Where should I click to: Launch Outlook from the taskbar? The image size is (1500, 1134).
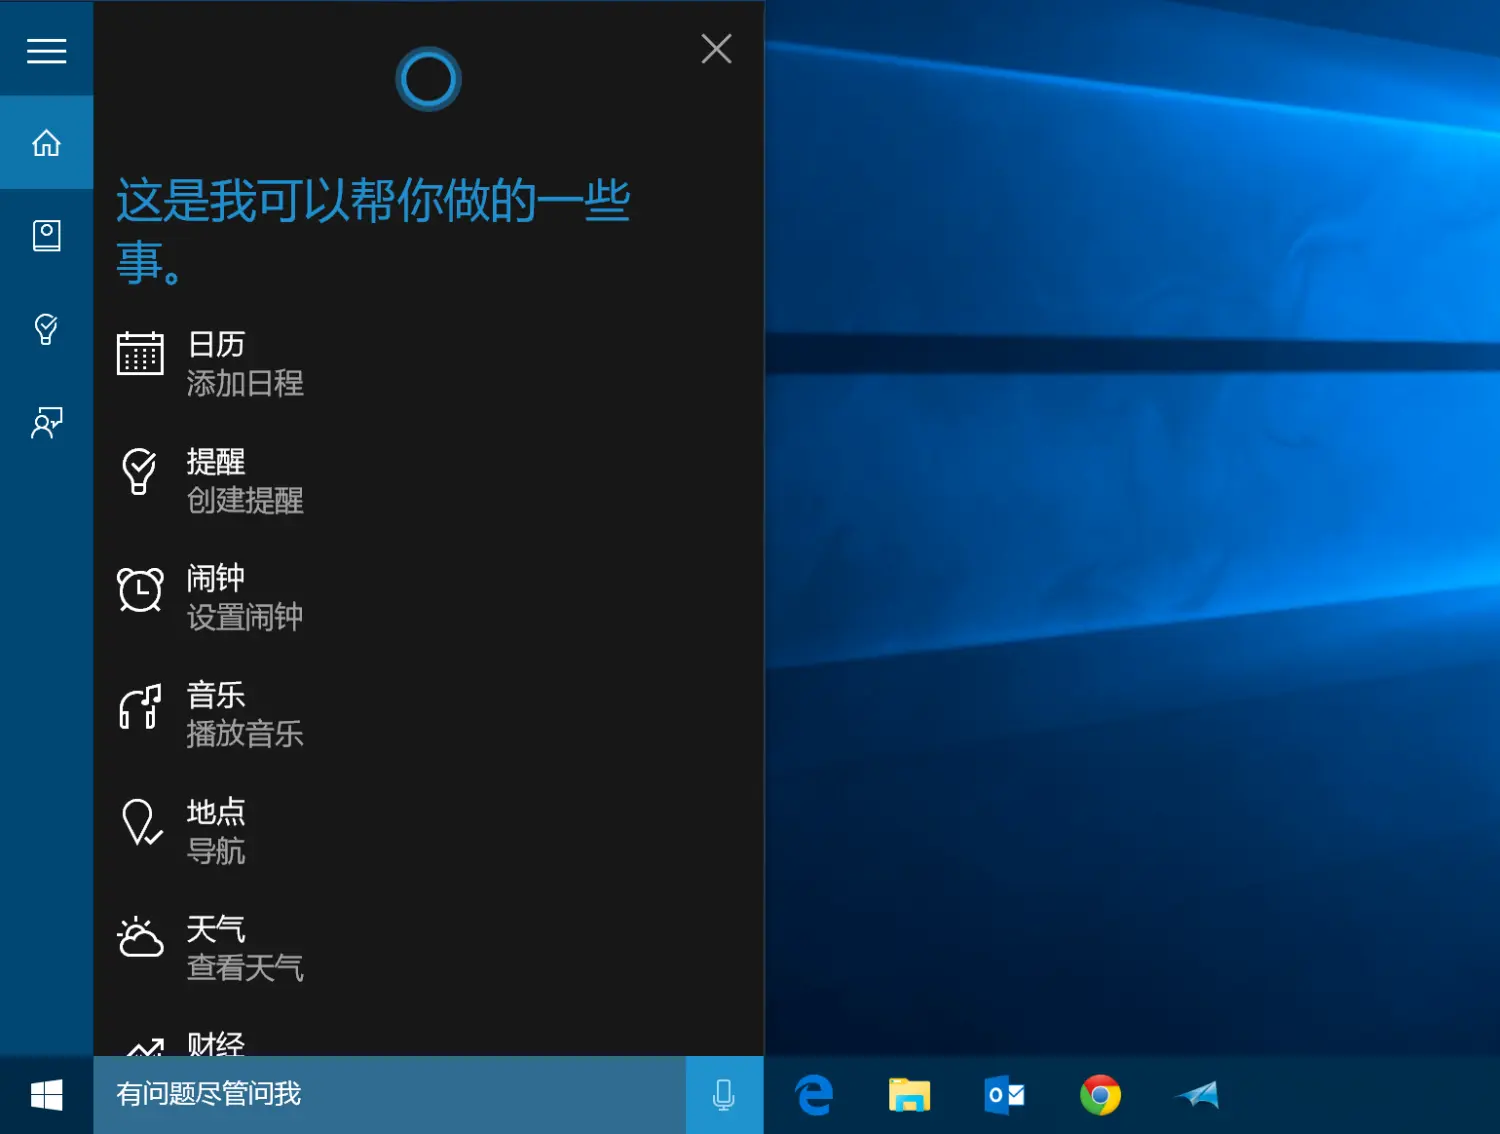[1004, 1095]
